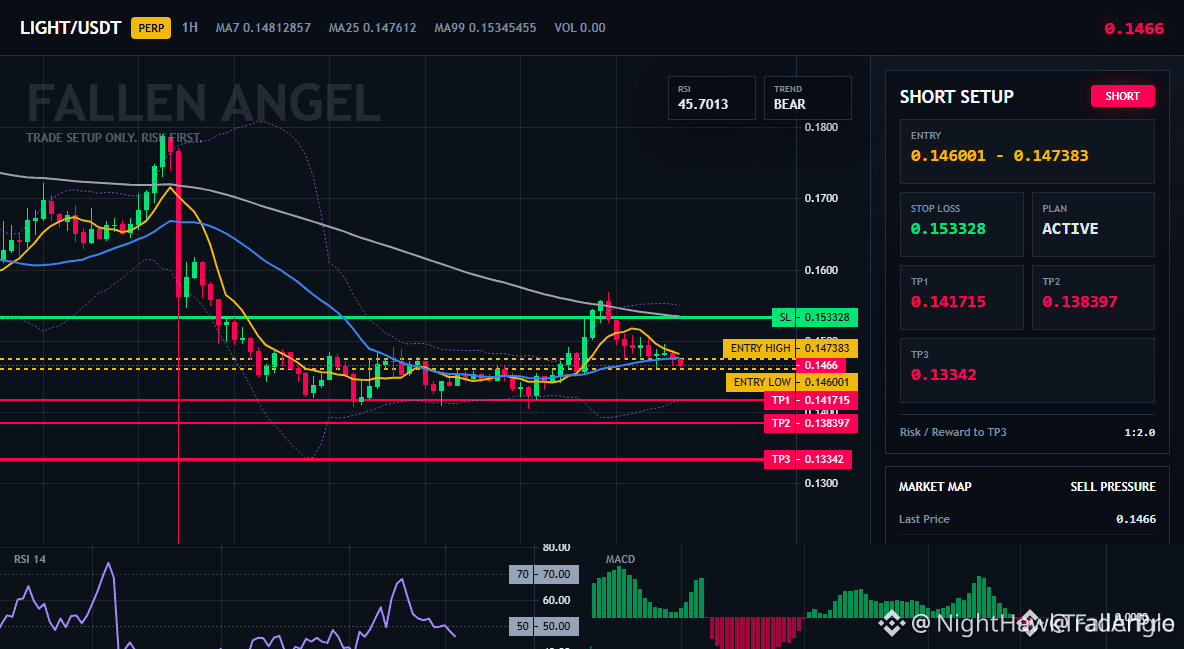Click the TP3 chart price tag
Screen dimensions: 1184x649
(807, 459)
